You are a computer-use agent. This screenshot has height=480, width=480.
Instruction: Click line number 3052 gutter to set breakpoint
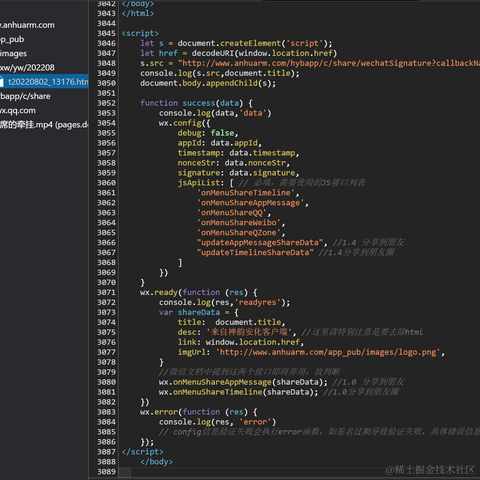pos(106,103)
